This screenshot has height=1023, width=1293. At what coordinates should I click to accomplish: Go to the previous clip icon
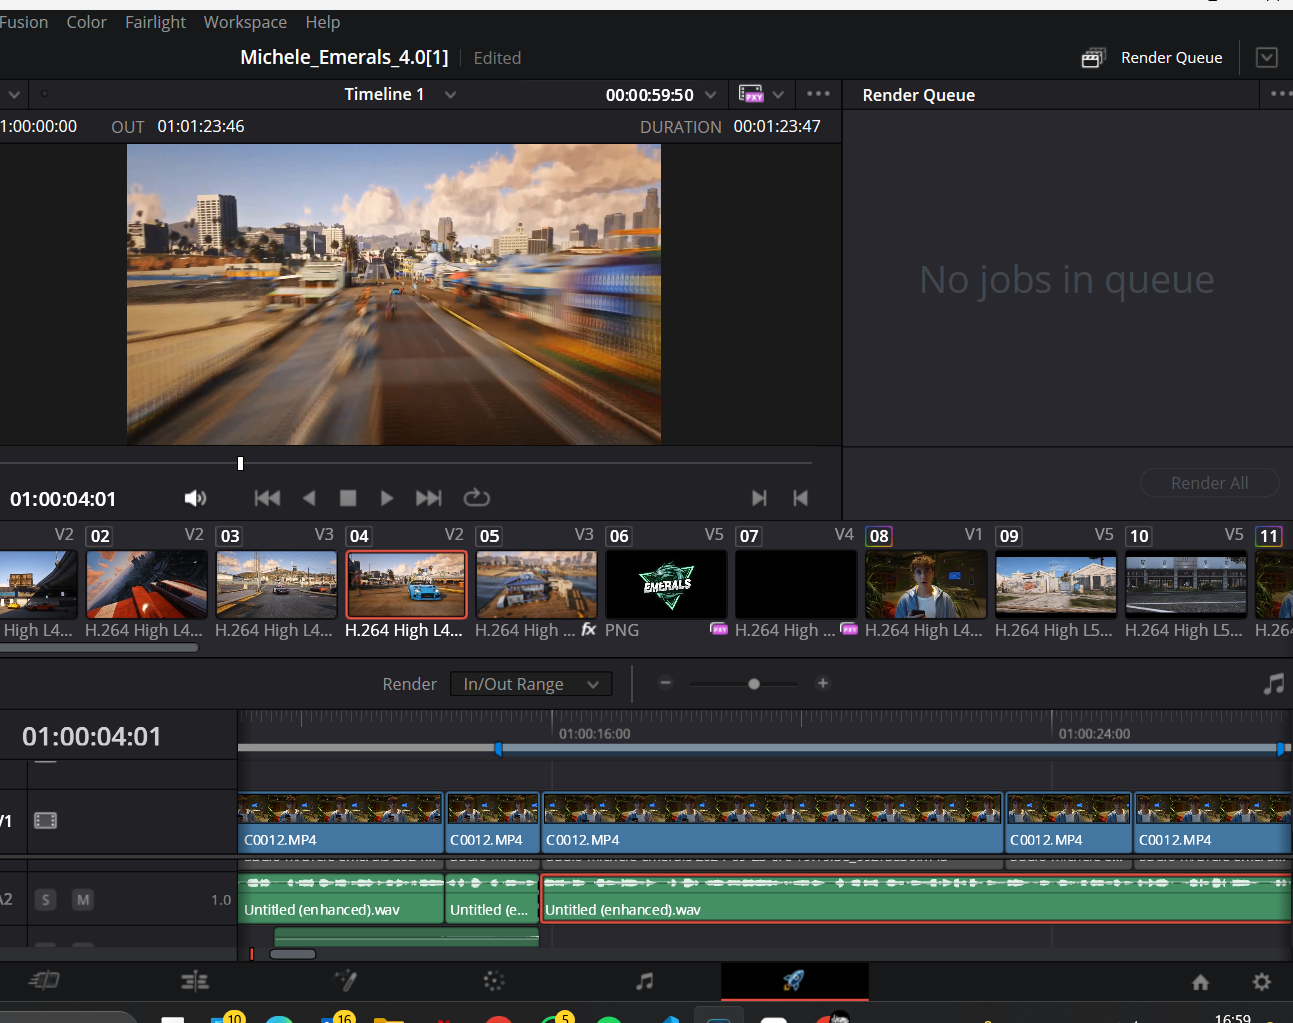pos(800,498)
